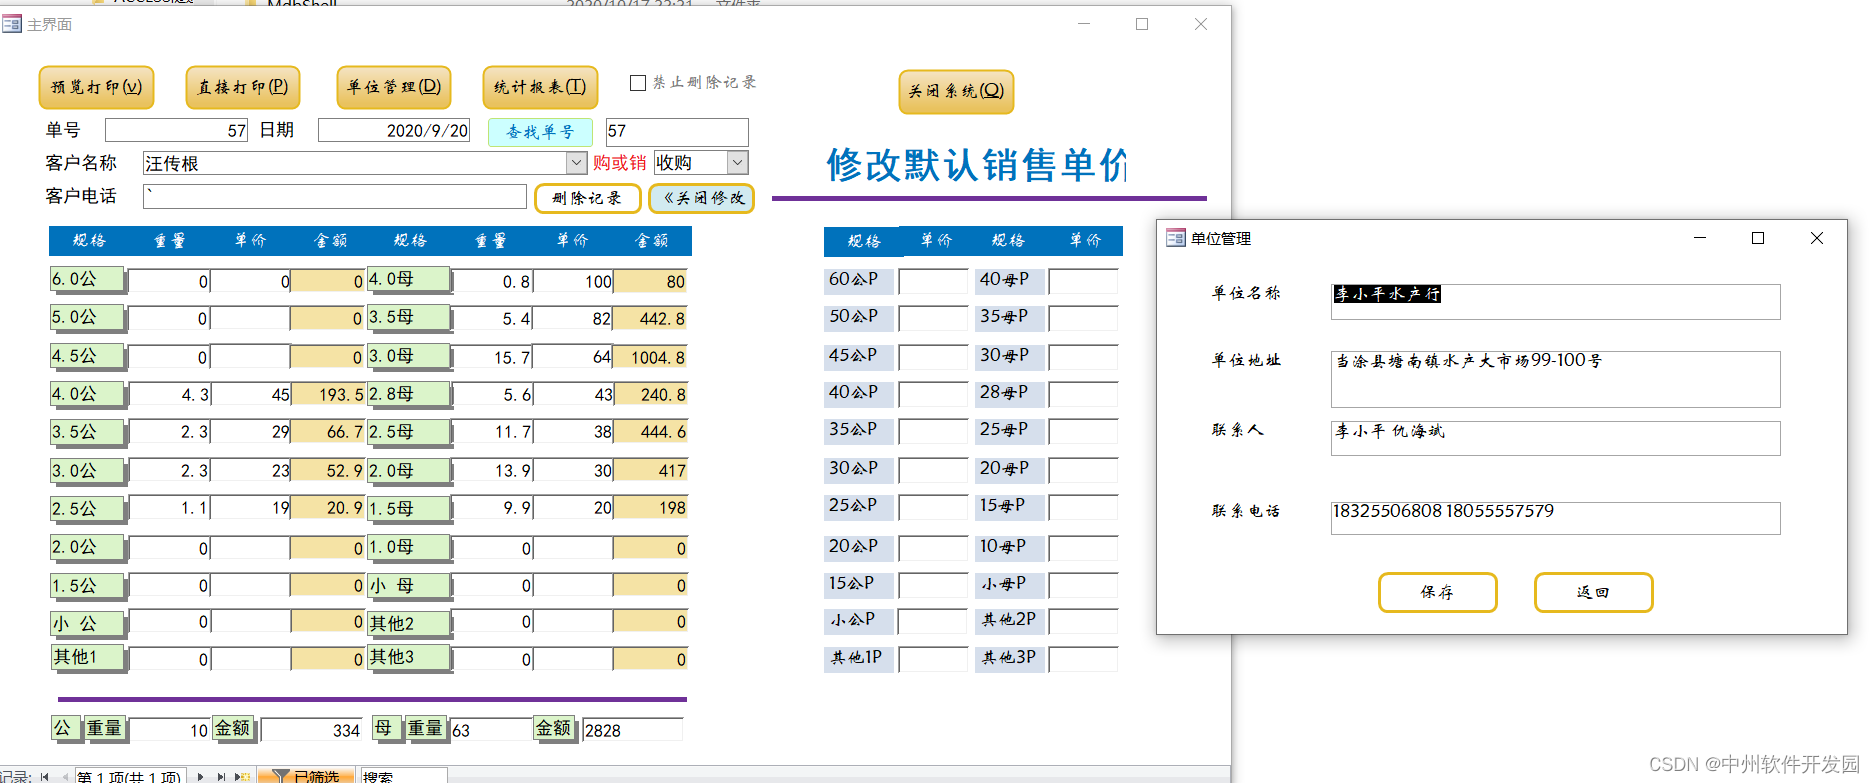Save unit info with the 保存 button
Viewport: 1874px width, 783px height.
click(x=1437, y=592)
